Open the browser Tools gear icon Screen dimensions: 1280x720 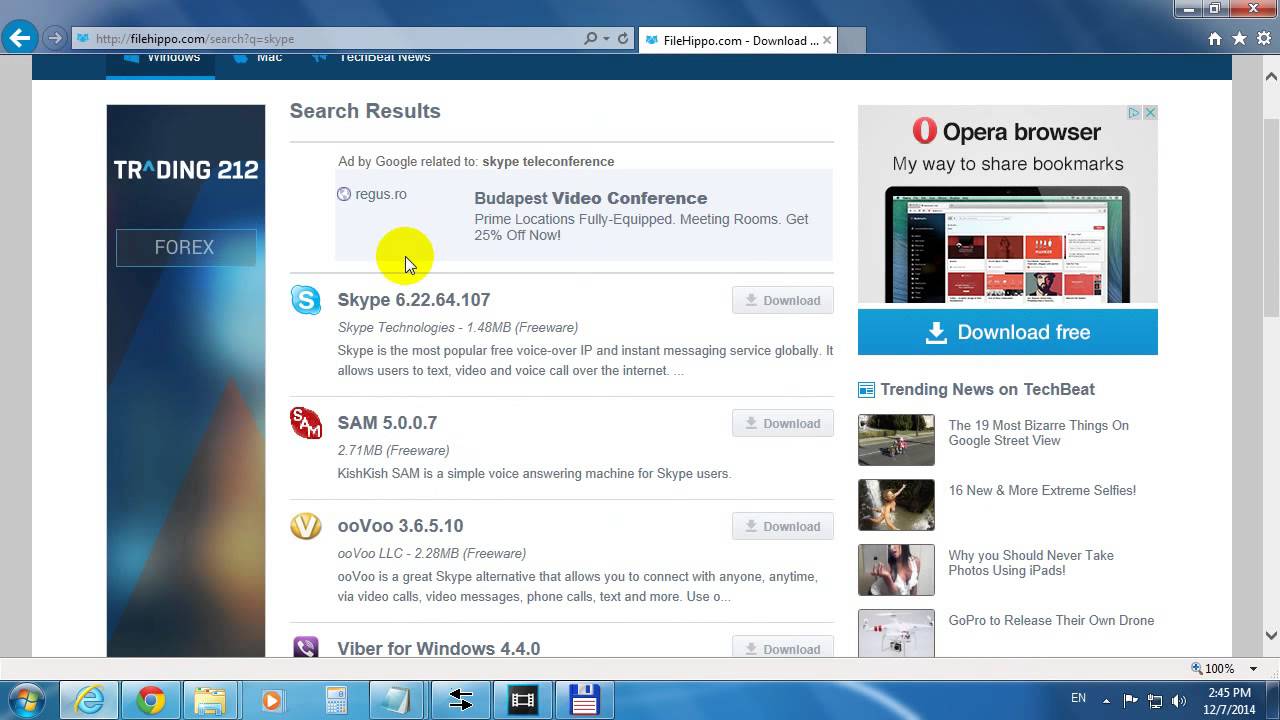tap(1263, 39)
